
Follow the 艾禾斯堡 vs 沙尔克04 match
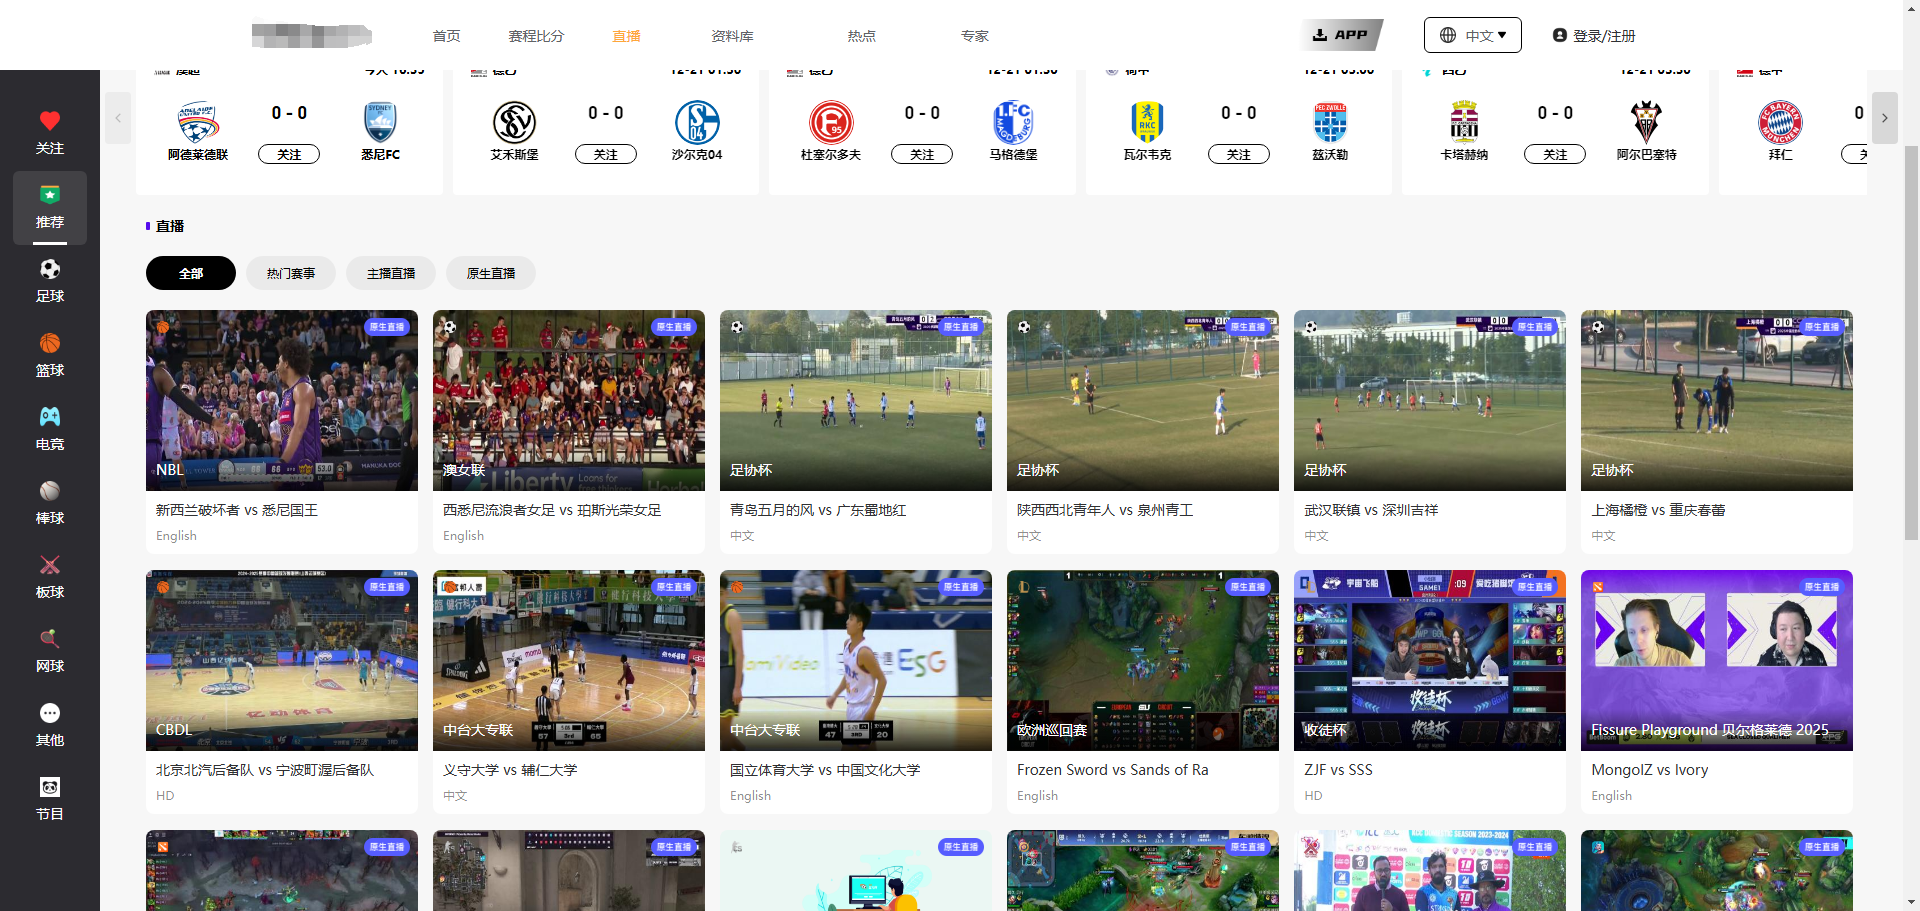click(x=606, y=154)
